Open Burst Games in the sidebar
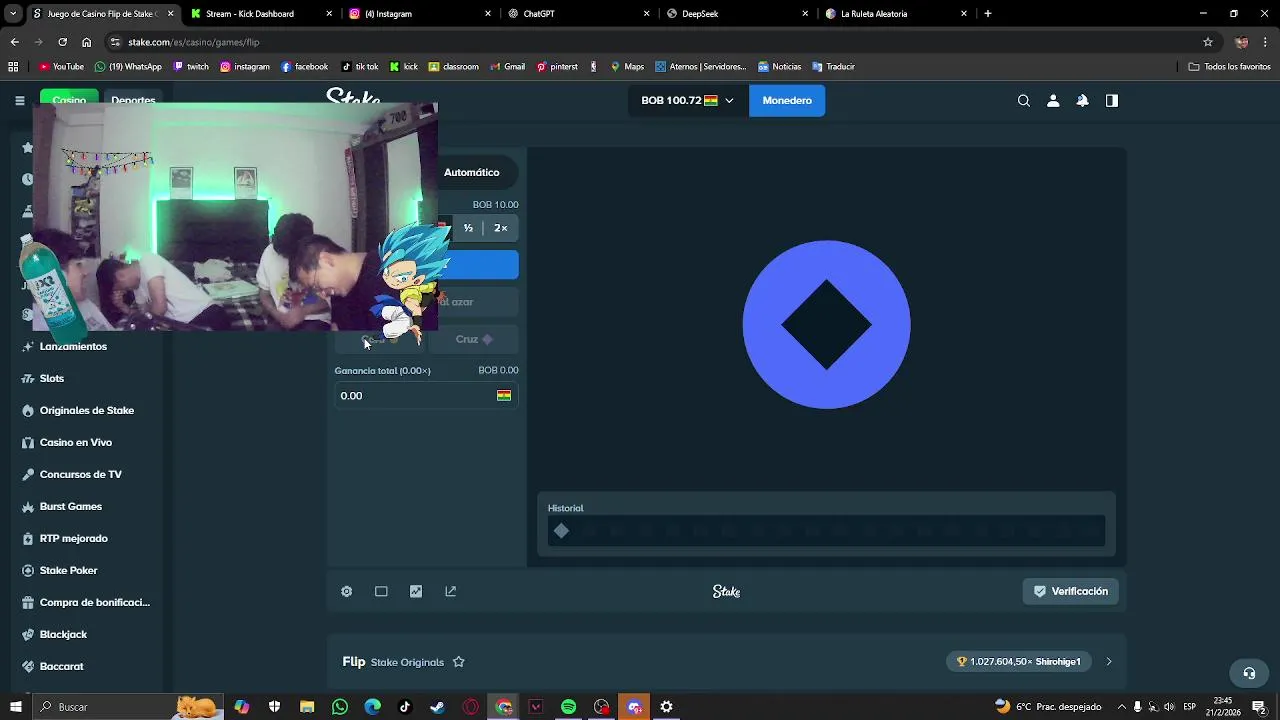 [70, 506]
